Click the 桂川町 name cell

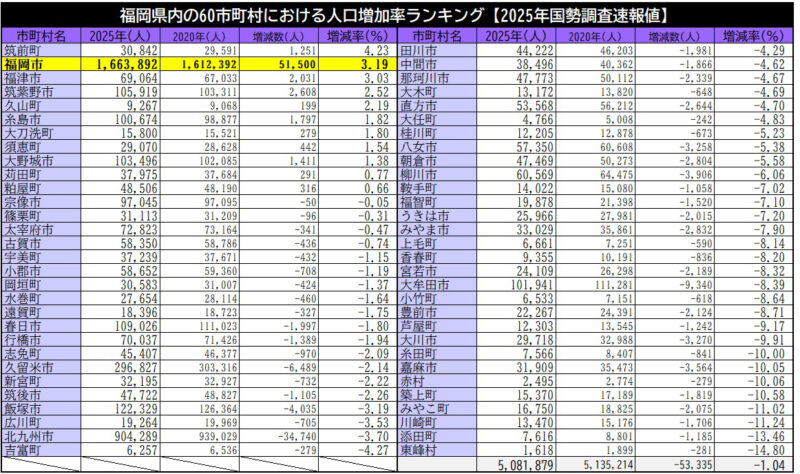[437, 133]
